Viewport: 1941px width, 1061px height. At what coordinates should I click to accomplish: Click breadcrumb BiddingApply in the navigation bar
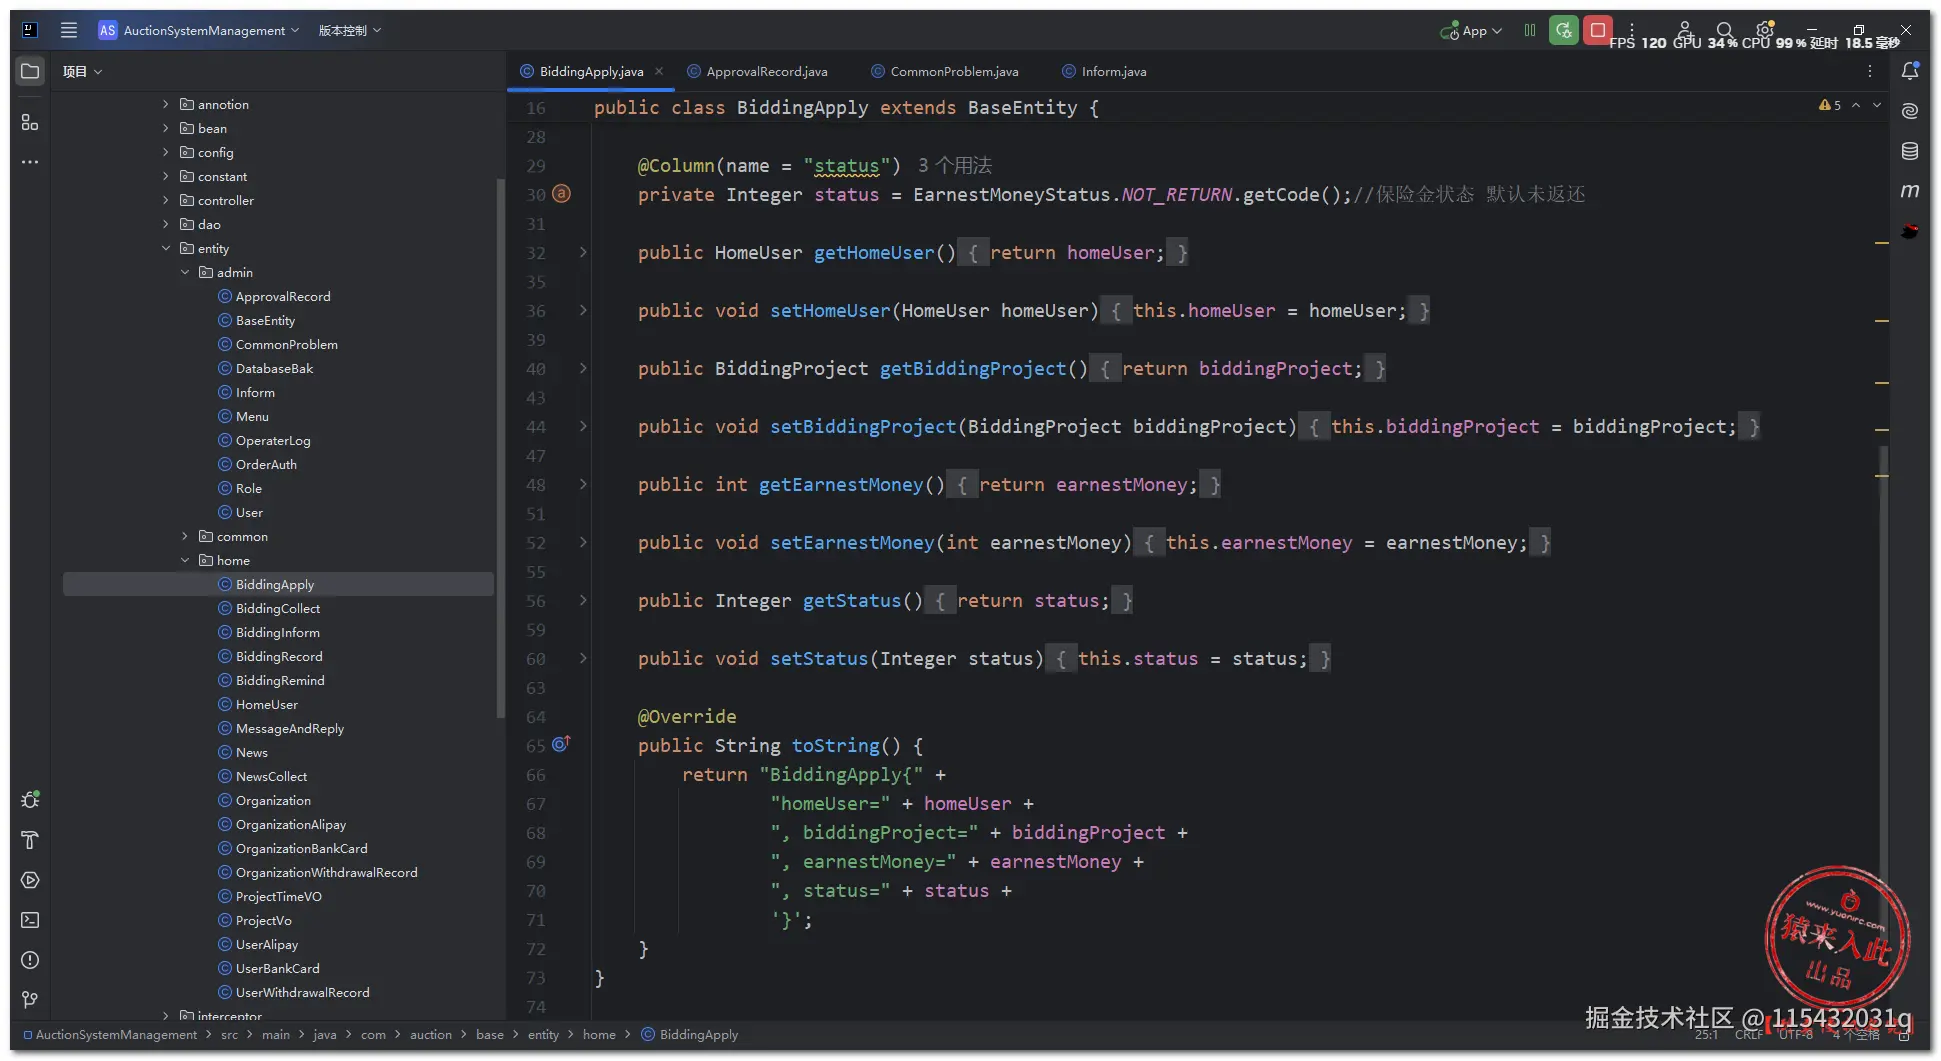click(690, 1035)
